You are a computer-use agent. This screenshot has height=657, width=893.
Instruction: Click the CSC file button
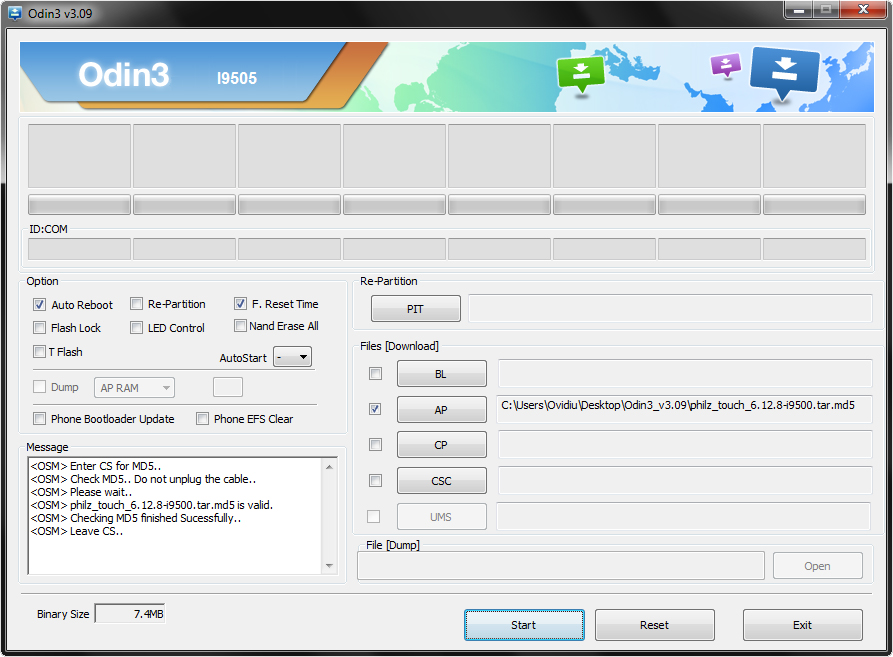(x=441, y=481)
